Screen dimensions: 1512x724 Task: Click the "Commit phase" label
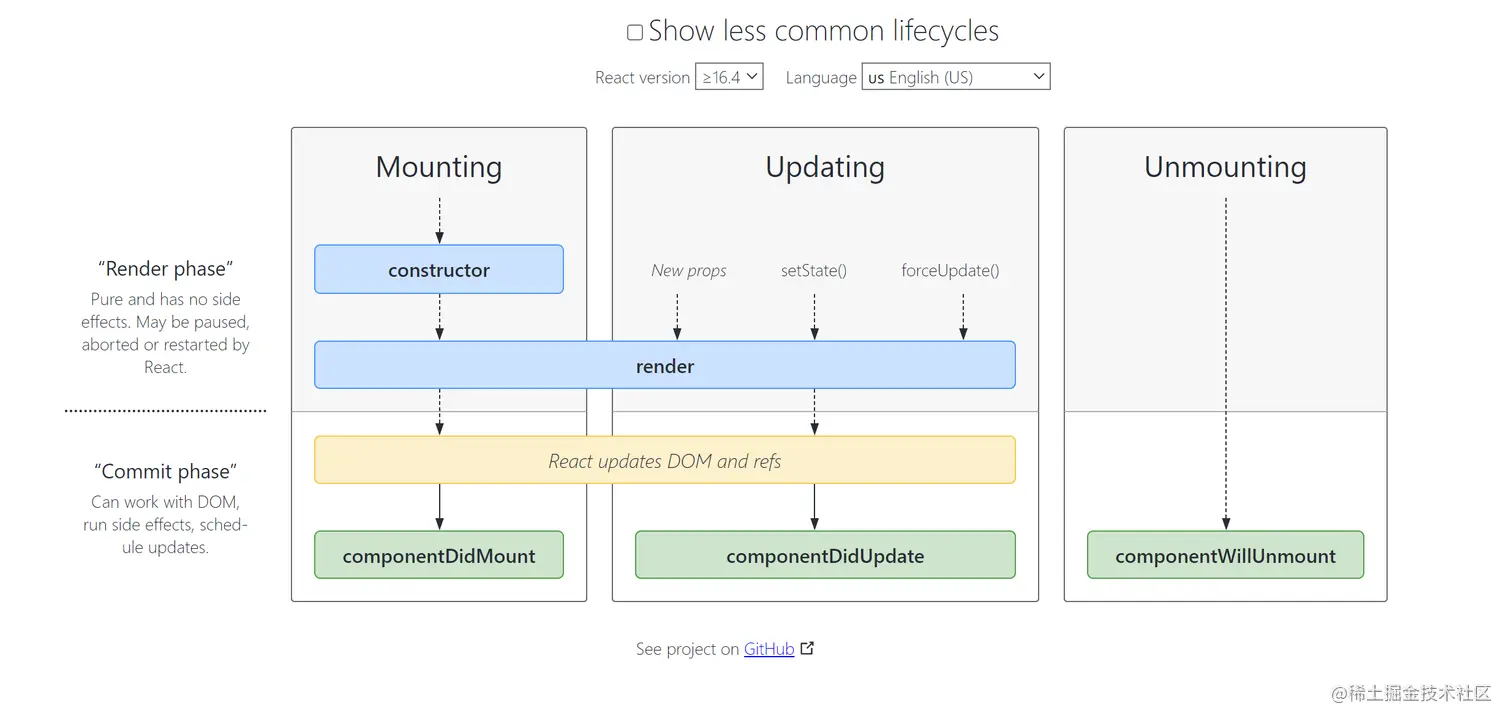[x=165, y=471]
